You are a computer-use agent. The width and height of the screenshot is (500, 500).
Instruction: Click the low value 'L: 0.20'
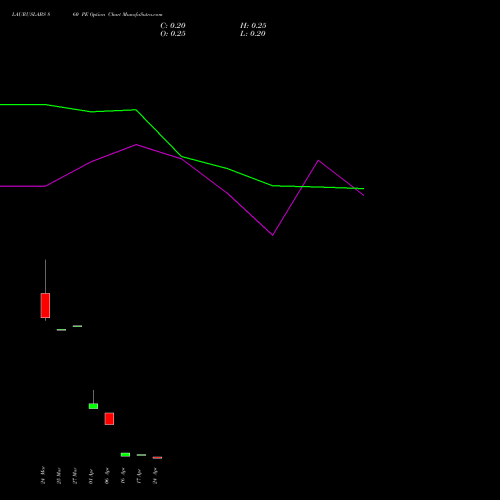click(x=253, y=34)
